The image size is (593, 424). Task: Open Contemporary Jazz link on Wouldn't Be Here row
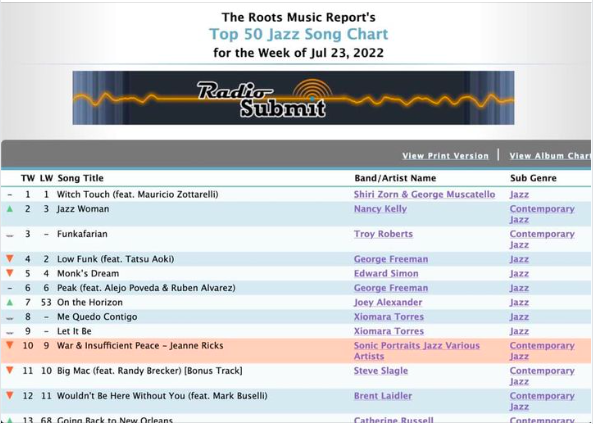542,401
